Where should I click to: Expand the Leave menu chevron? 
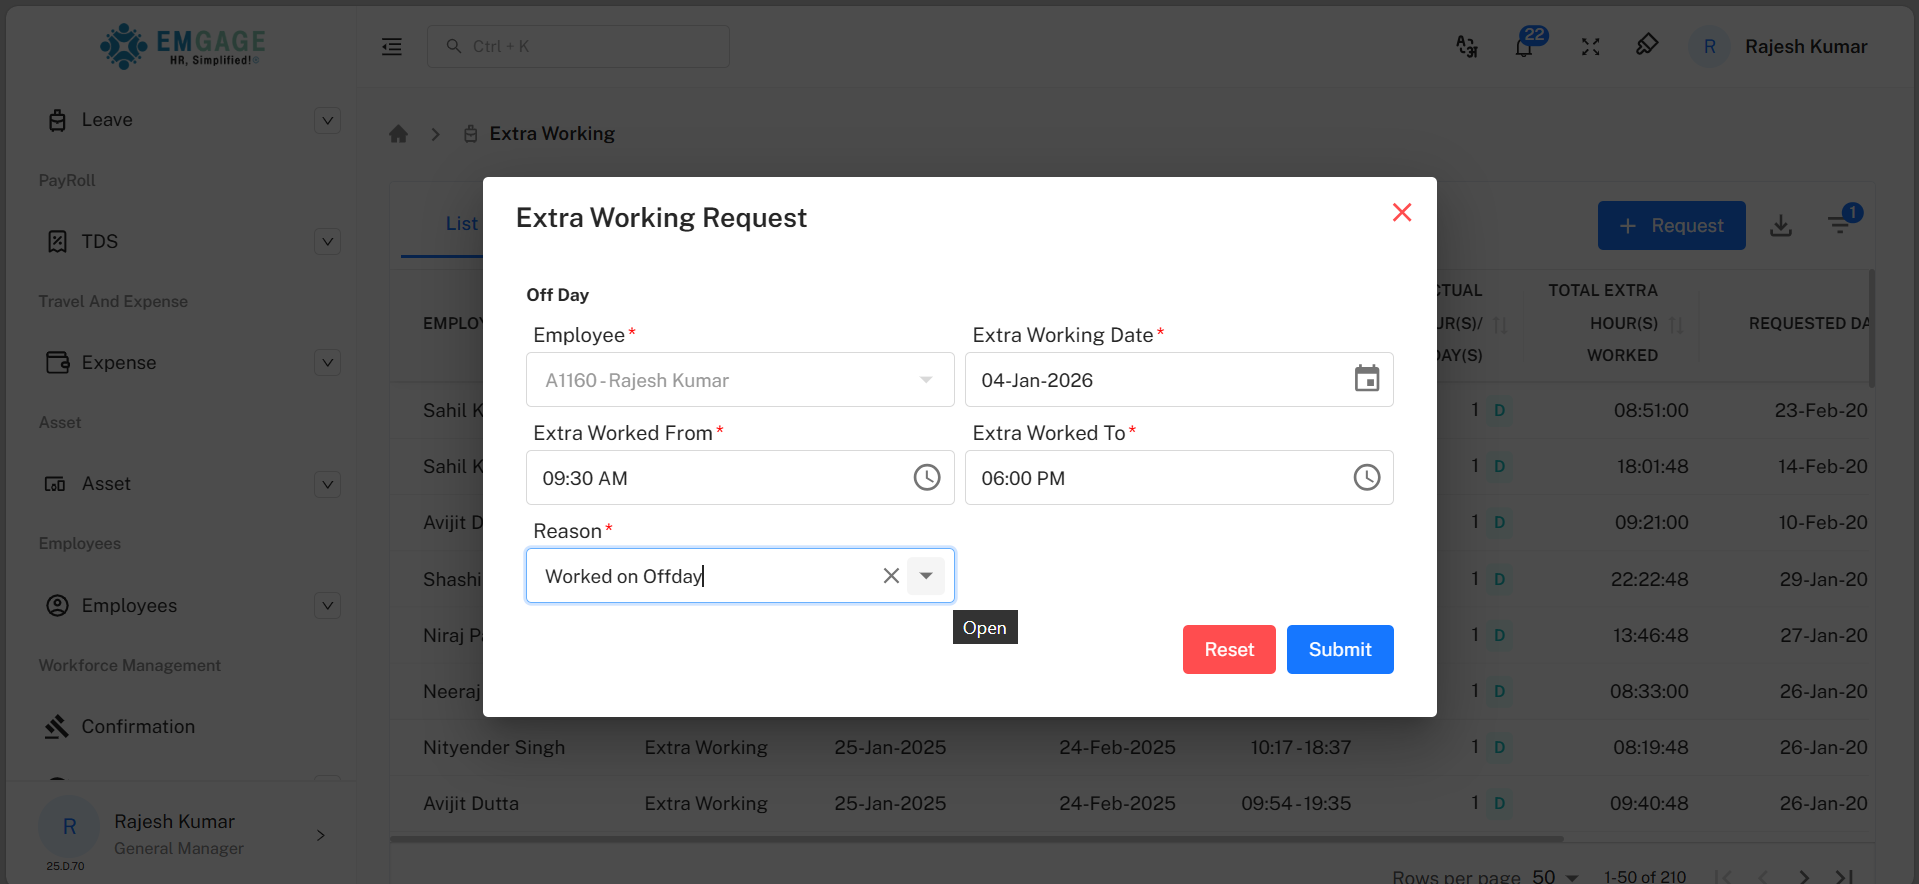327,120
